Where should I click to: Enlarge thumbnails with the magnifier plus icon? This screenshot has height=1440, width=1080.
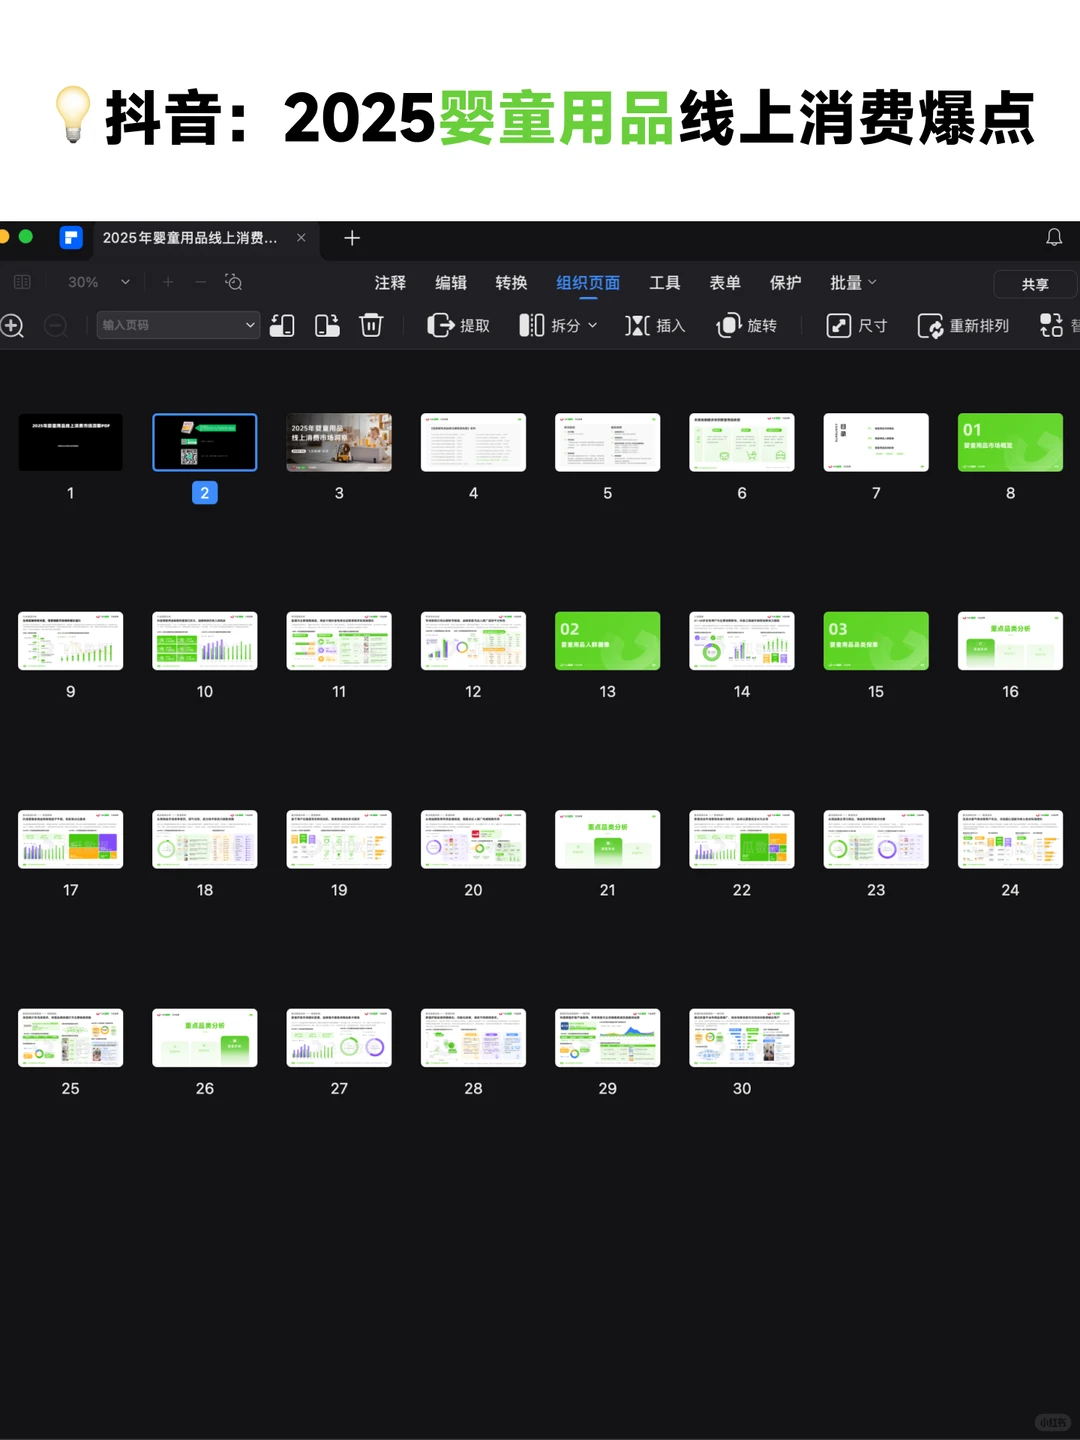(x=12, y=326)
